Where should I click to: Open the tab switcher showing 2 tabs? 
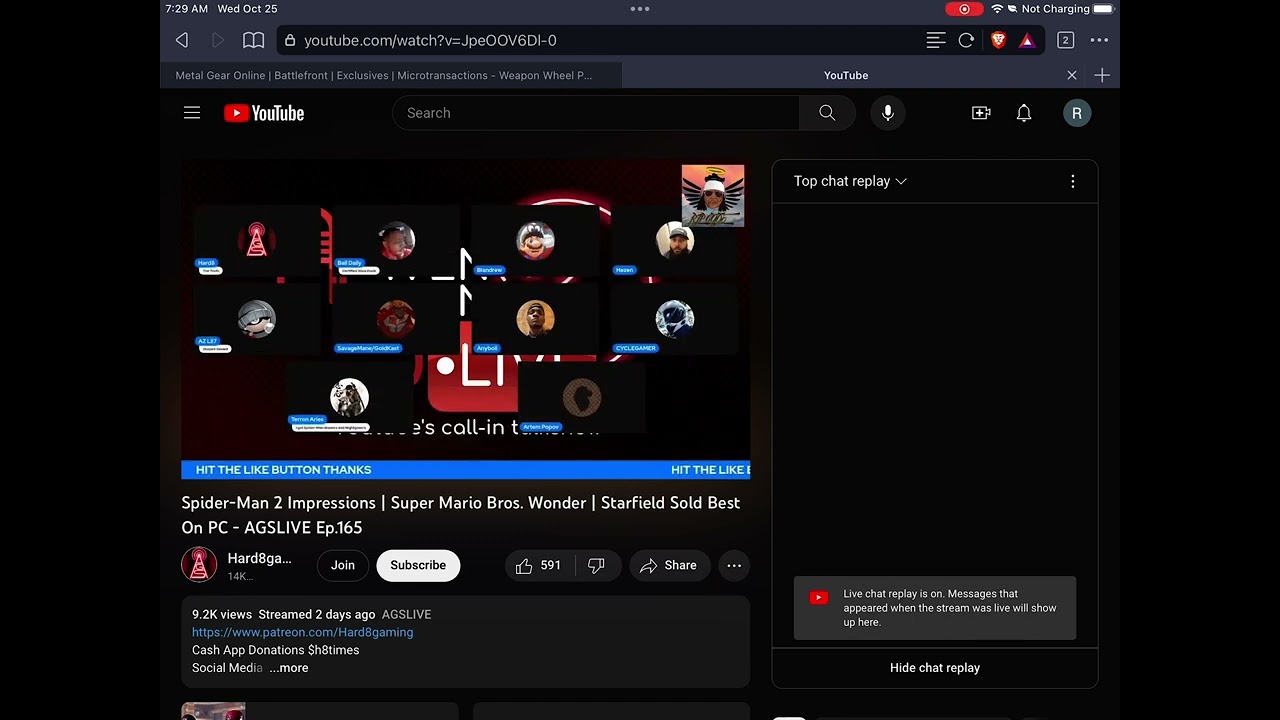click(1065, 40)
